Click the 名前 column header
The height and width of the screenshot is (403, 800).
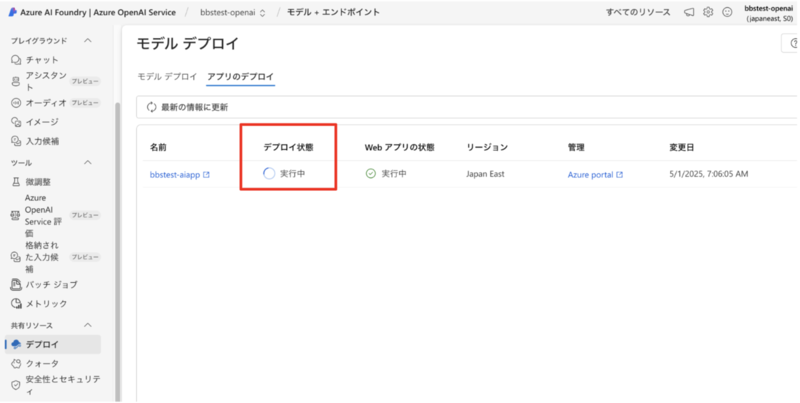pyautogui.click(x=158, y=147)
